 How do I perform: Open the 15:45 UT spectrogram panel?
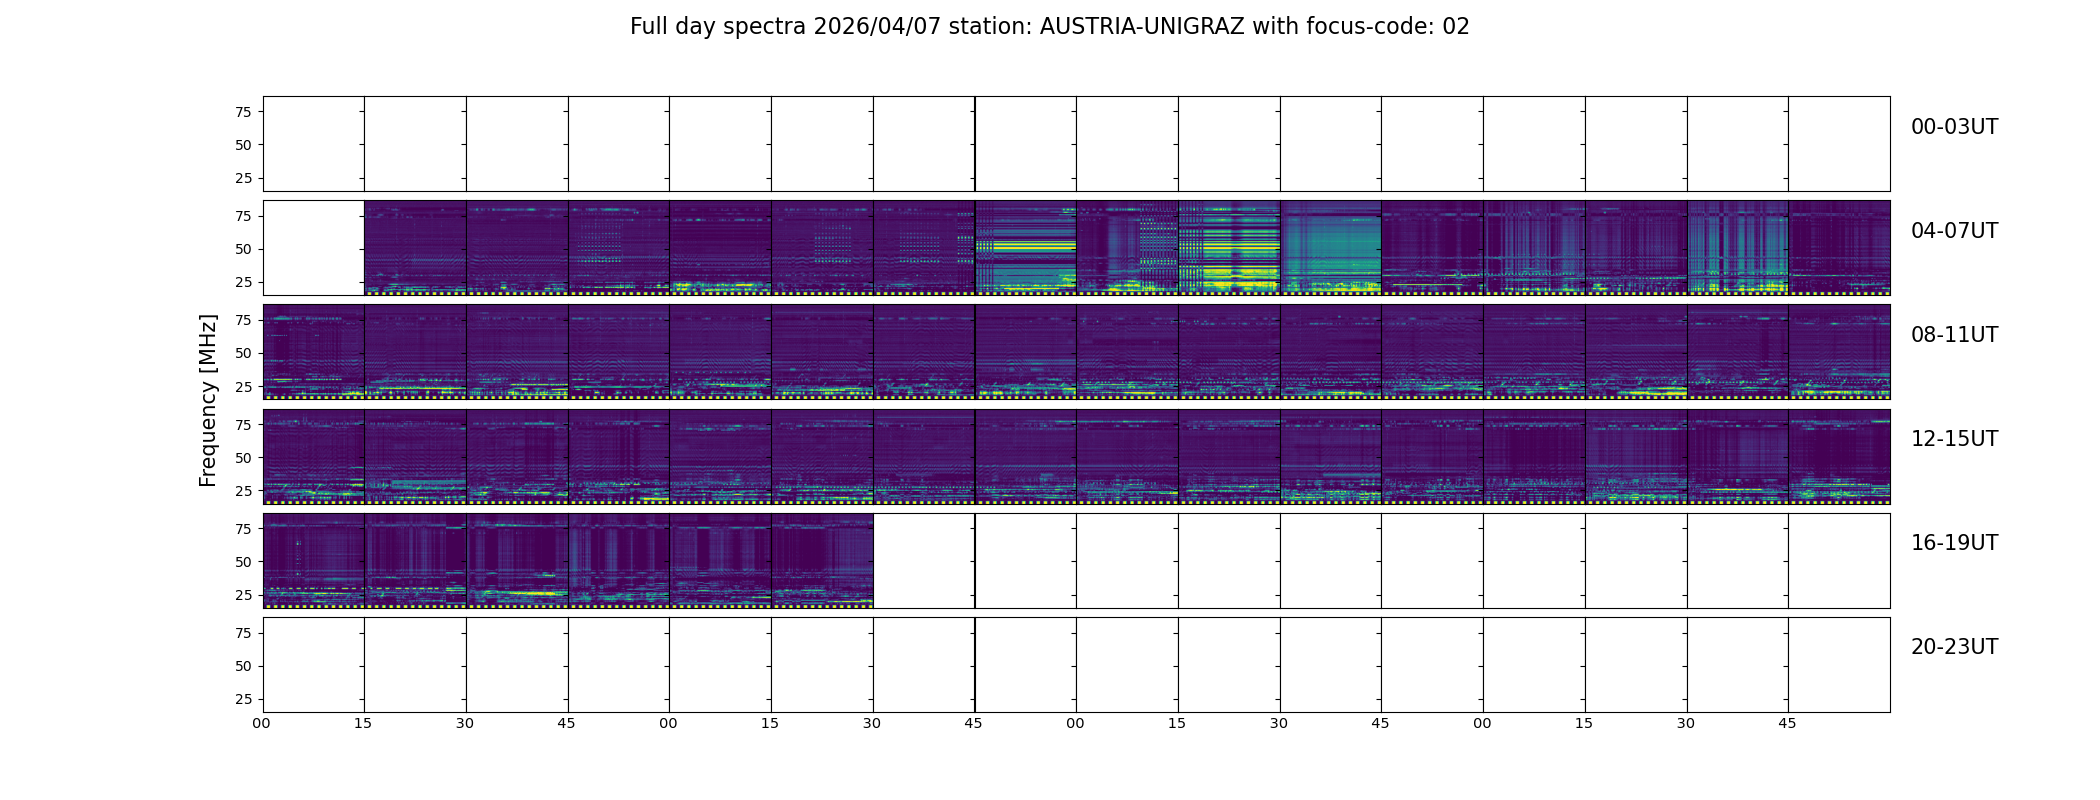tap(1839, 456)
